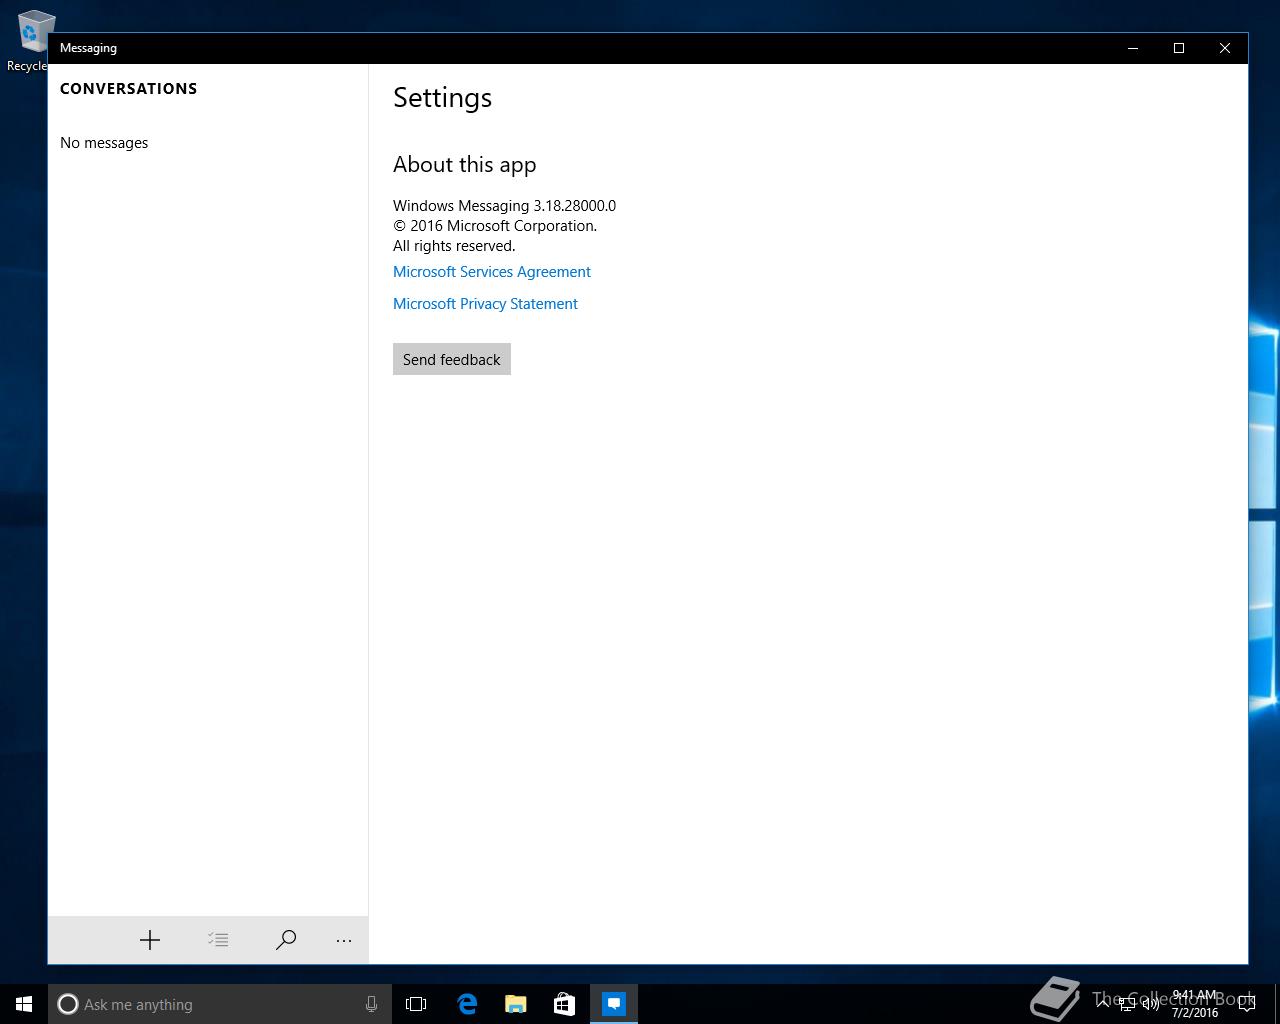The image size is (1280, 1024).
Task: Launch Microsoft Edge from the taskbar
Action: click(x=467, y=1004)
